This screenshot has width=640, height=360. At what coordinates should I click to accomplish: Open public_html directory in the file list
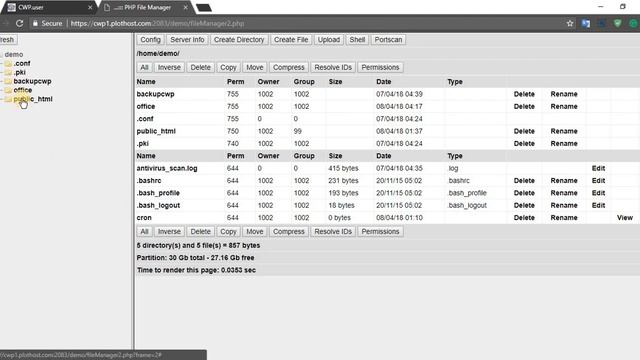[x=156, y=131]
